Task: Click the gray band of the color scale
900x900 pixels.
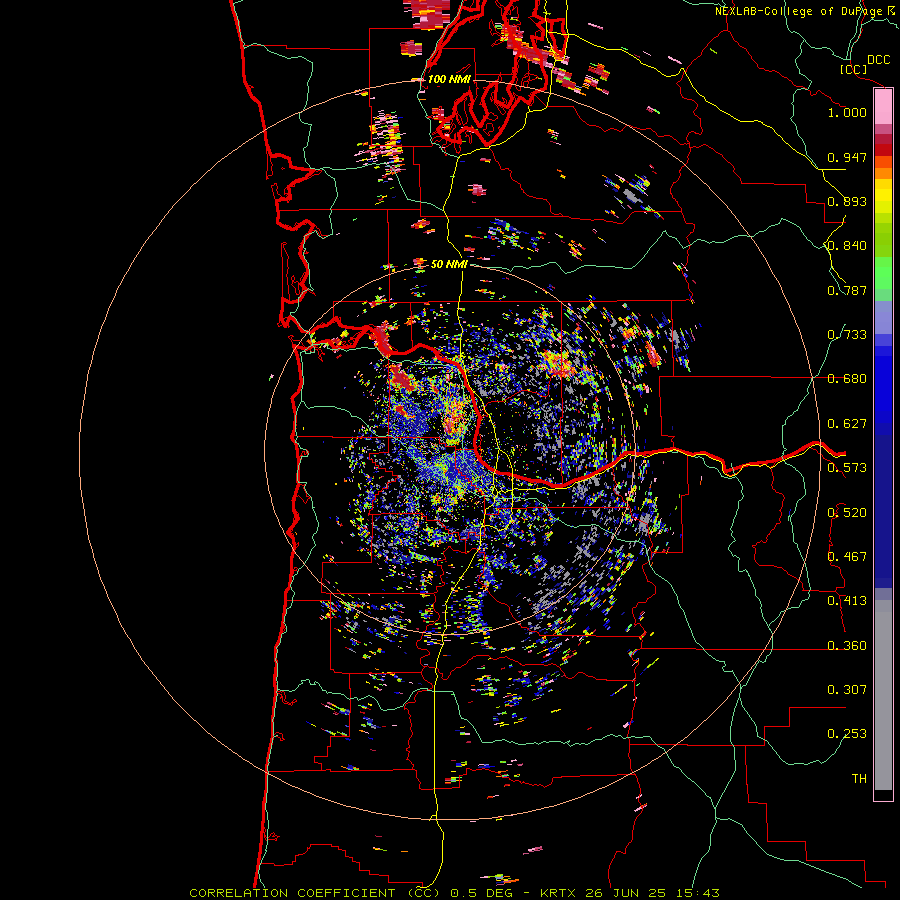Action: click(x=883, y=695)
